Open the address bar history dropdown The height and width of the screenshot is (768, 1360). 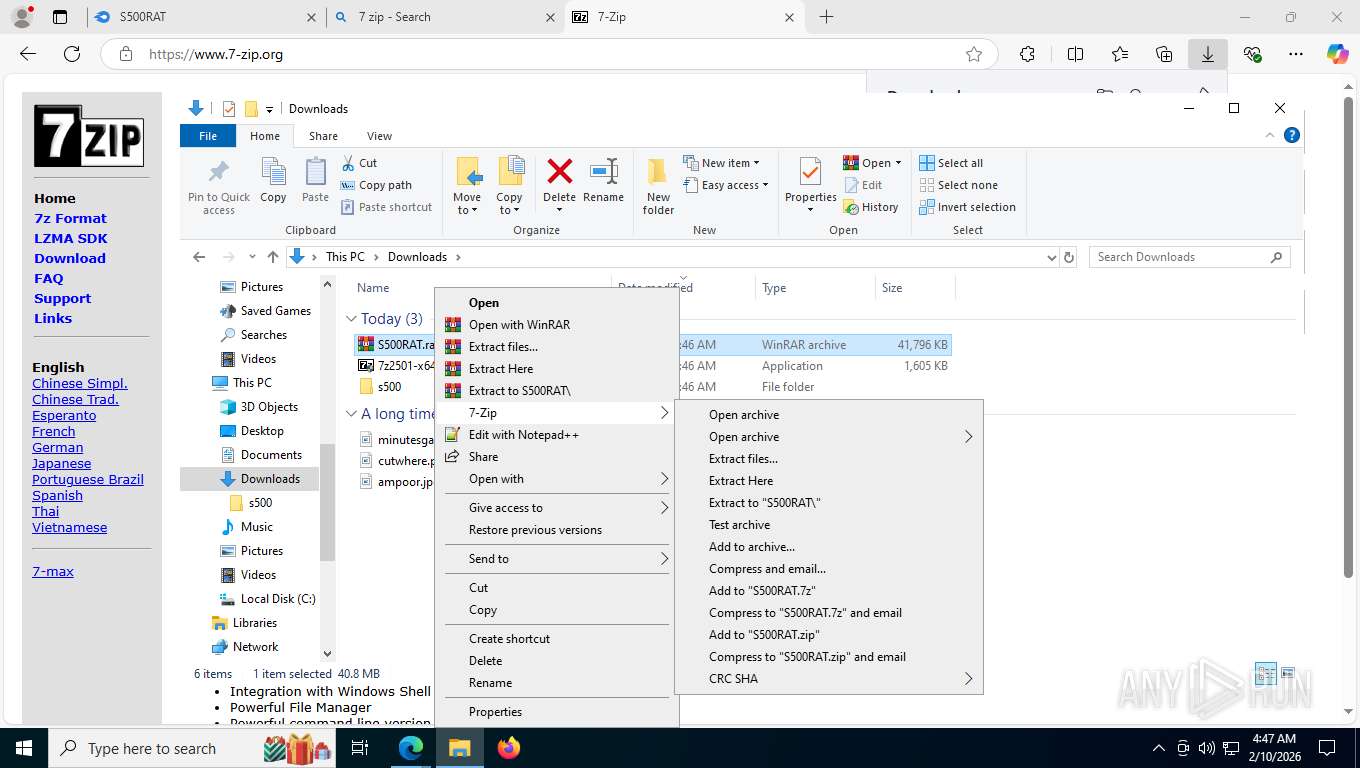(x=1051, y=257)
